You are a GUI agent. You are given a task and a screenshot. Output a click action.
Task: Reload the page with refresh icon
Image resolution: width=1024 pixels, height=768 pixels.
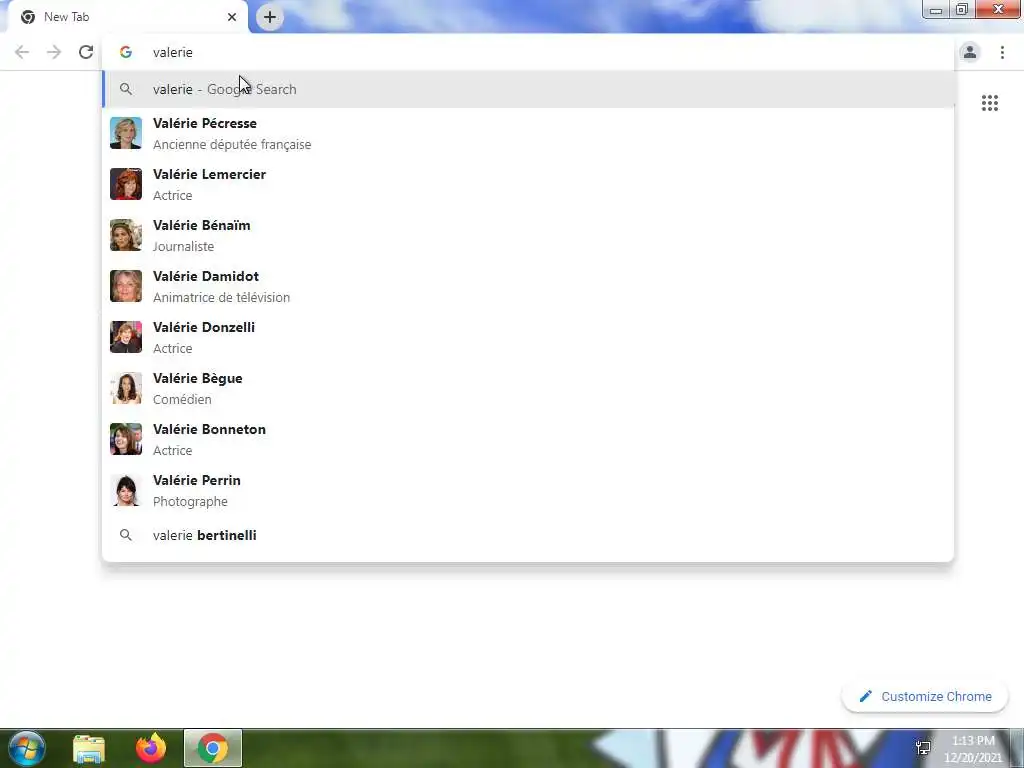pyautogui.click(x=86, y=52)
